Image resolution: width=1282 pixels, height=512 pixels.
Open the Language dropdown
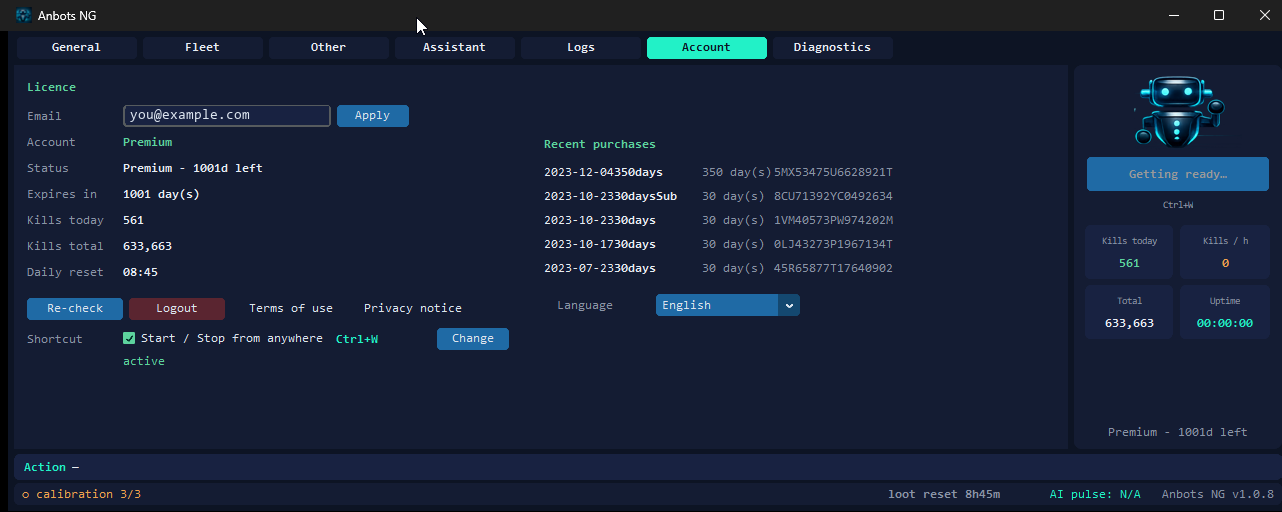point(728,305)
